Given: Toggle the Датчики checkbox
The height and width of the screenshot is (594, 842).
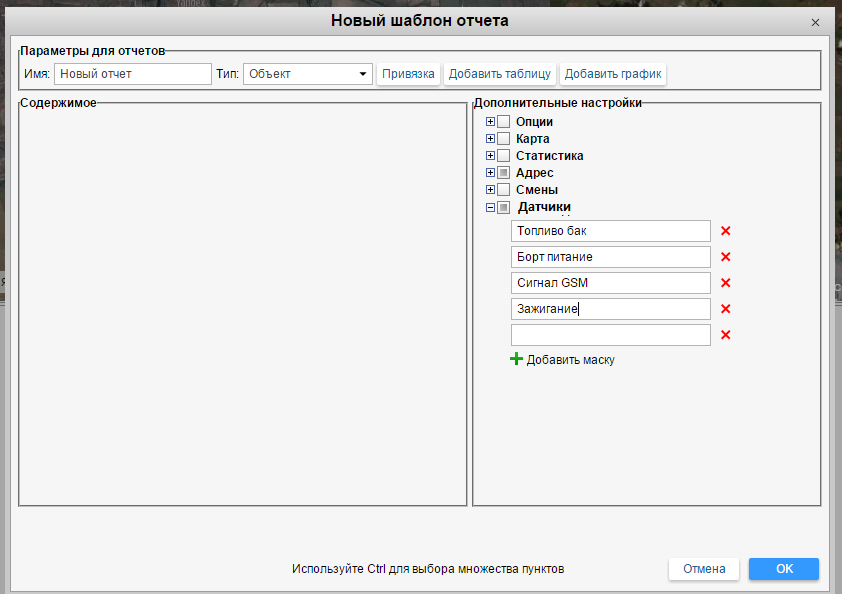Looking at the screenshot, I should (504, 208).
